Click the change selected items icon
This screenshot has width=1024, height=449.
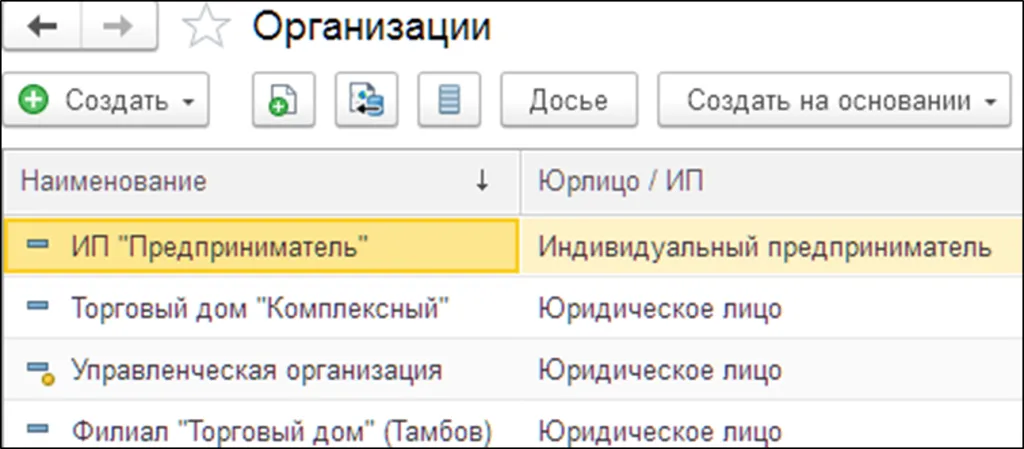pyautogui.click(x=365, y=101)
